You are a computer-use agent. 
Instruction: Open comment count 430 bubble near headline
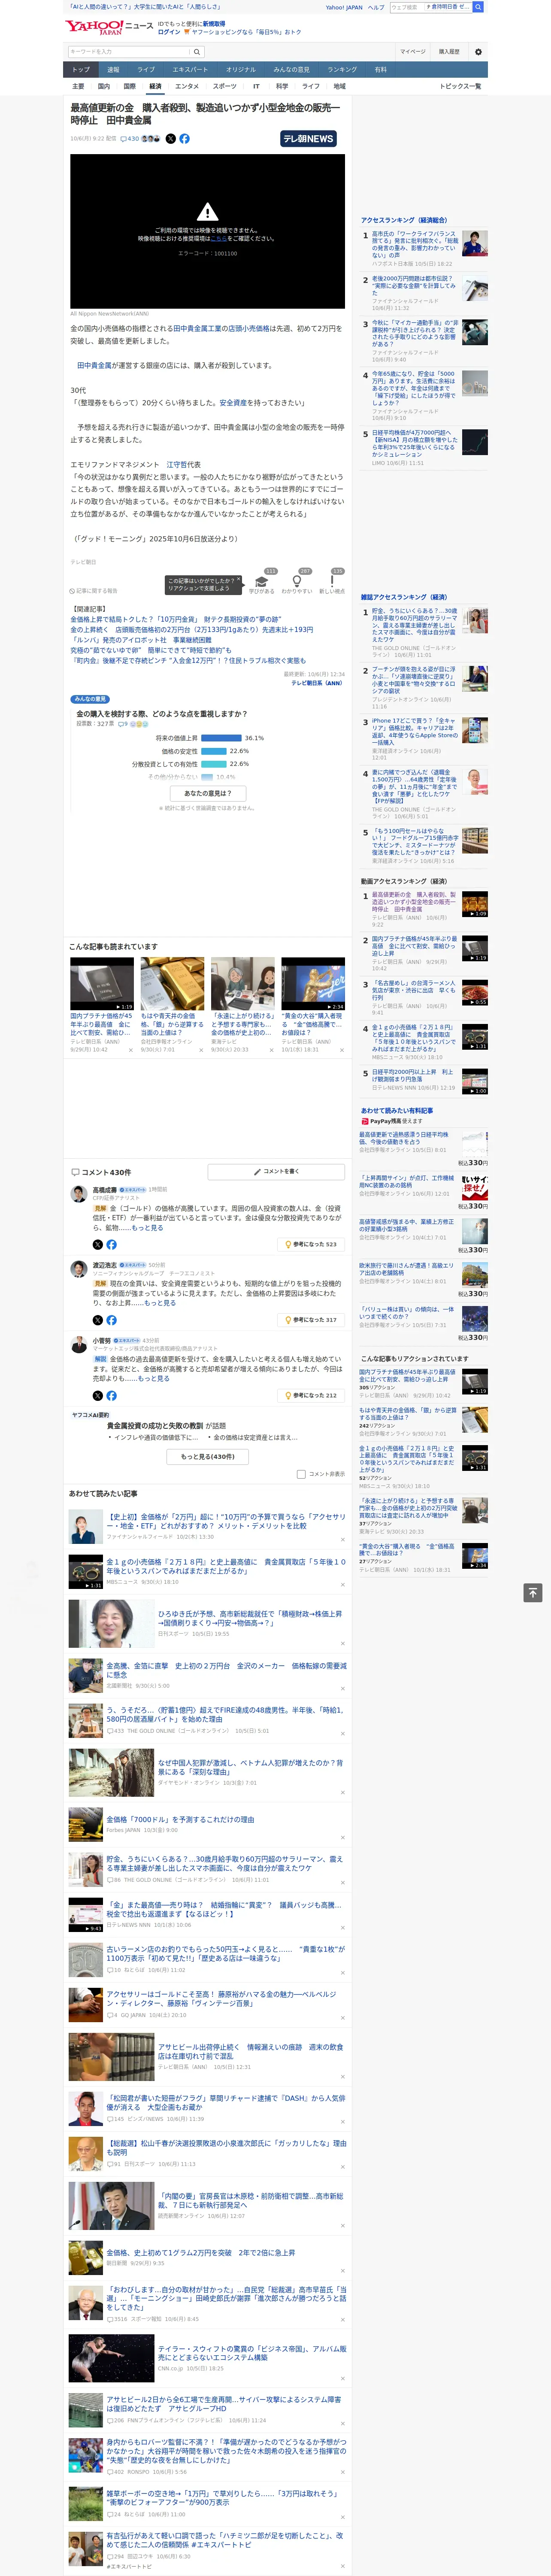click(130, 139)
